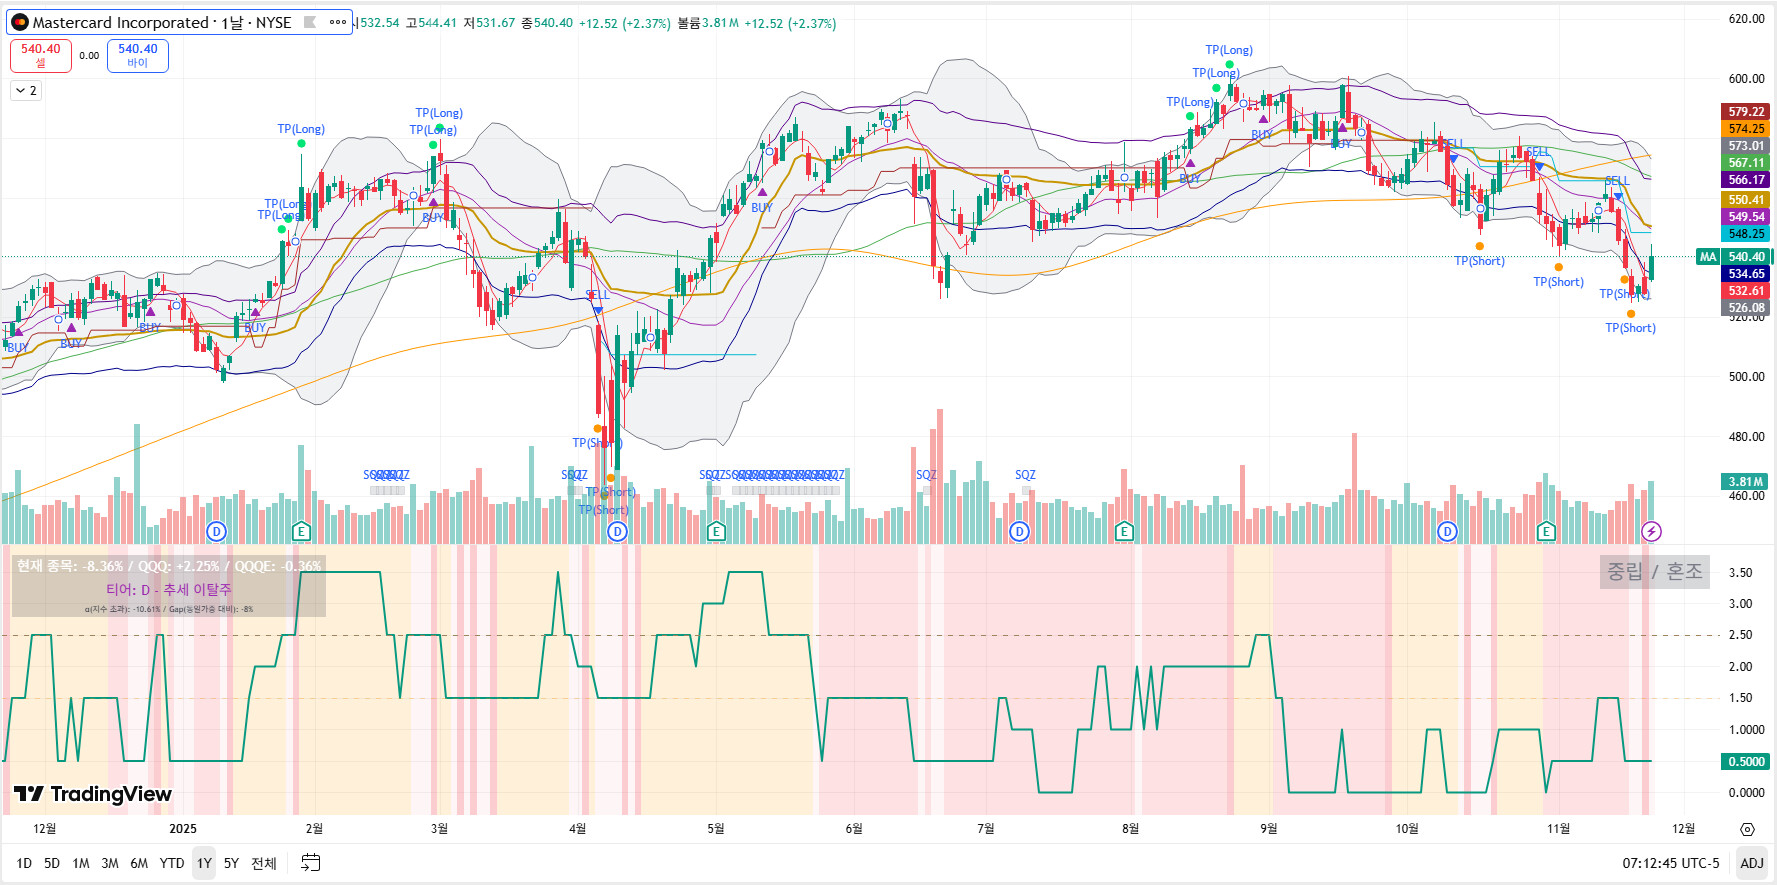This screenshot has width=1777, height=885.
Task: Click the 9월 label on the time axis
Action: [x=1269, y=829]
